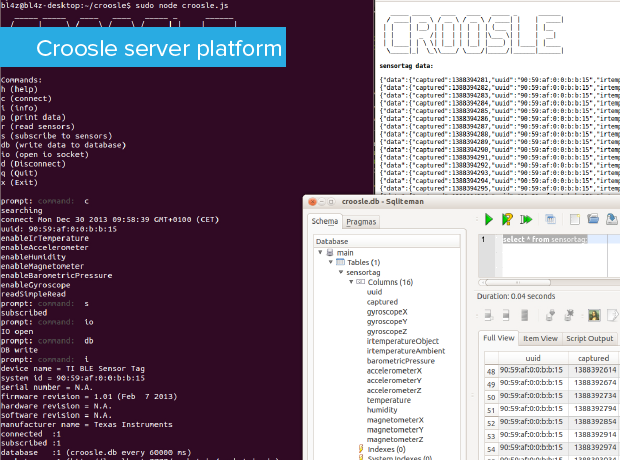Select irtemperatureObject in schema tree
This screenshot has width=620, height=460.
pos(403,341)
